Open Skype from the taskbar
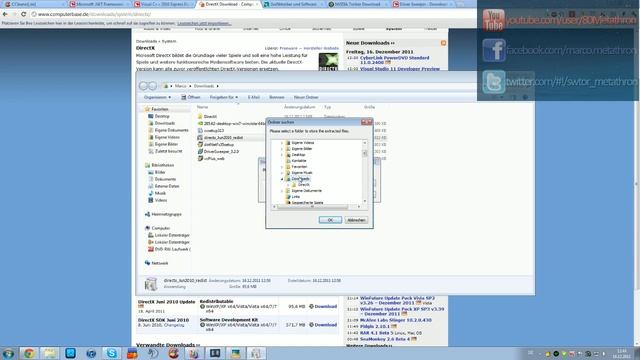 click(111, 353)
